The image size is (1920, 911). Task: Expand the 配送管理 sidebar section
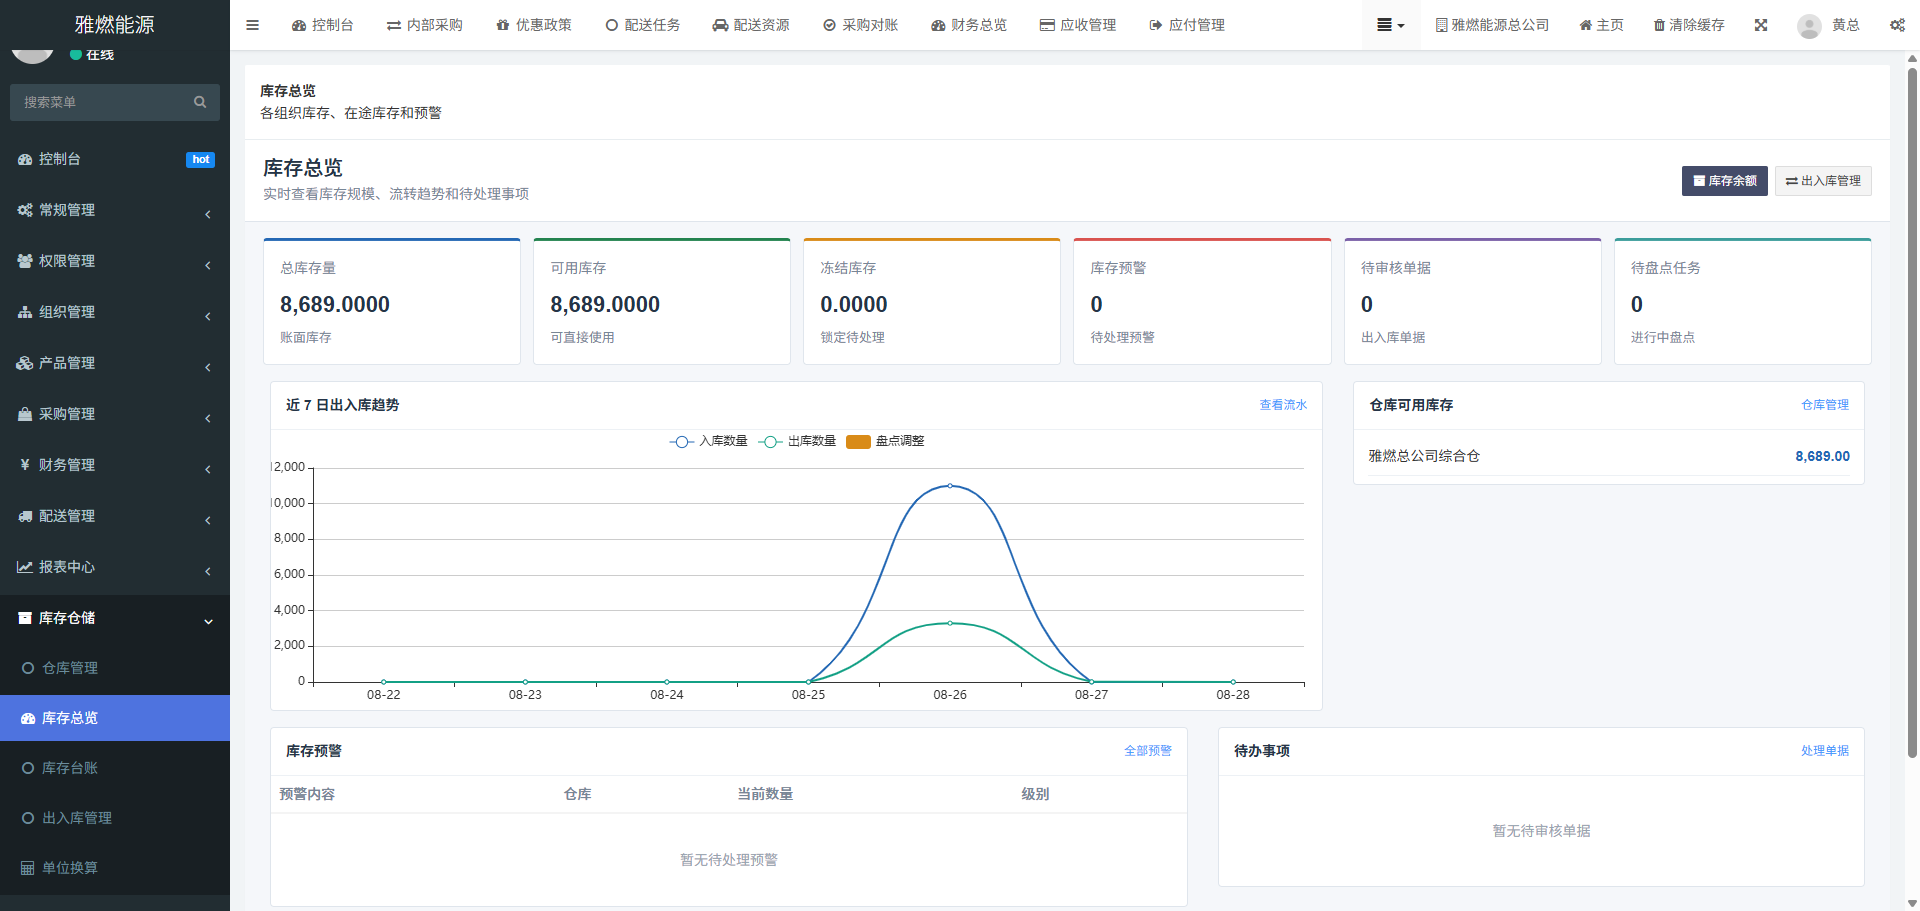(x=115, y=516)
